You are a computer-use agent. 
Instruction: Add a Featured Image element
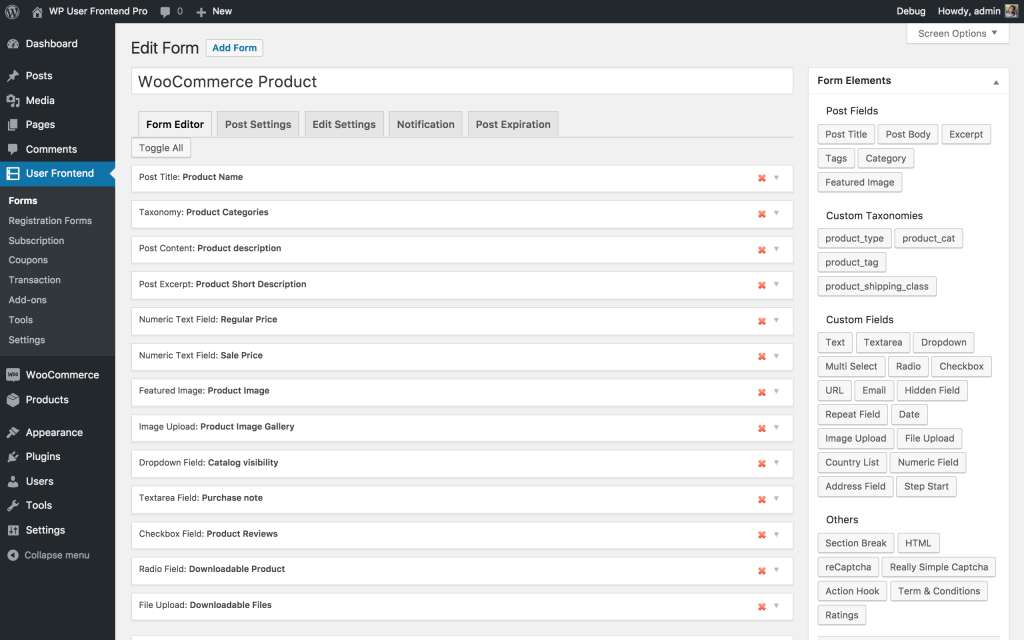tap(860, 182)
